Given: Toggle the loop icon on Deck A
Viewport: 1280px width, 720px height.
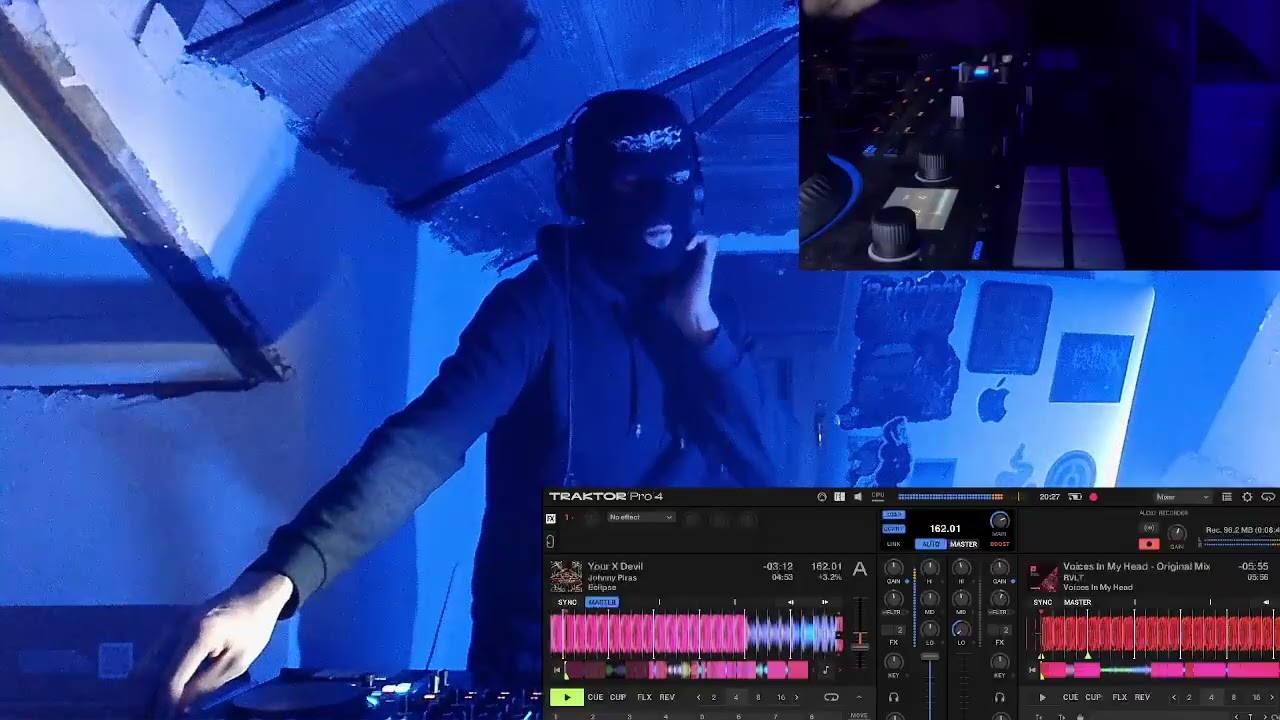Looking at the screenshot, I should click(831, 697).
